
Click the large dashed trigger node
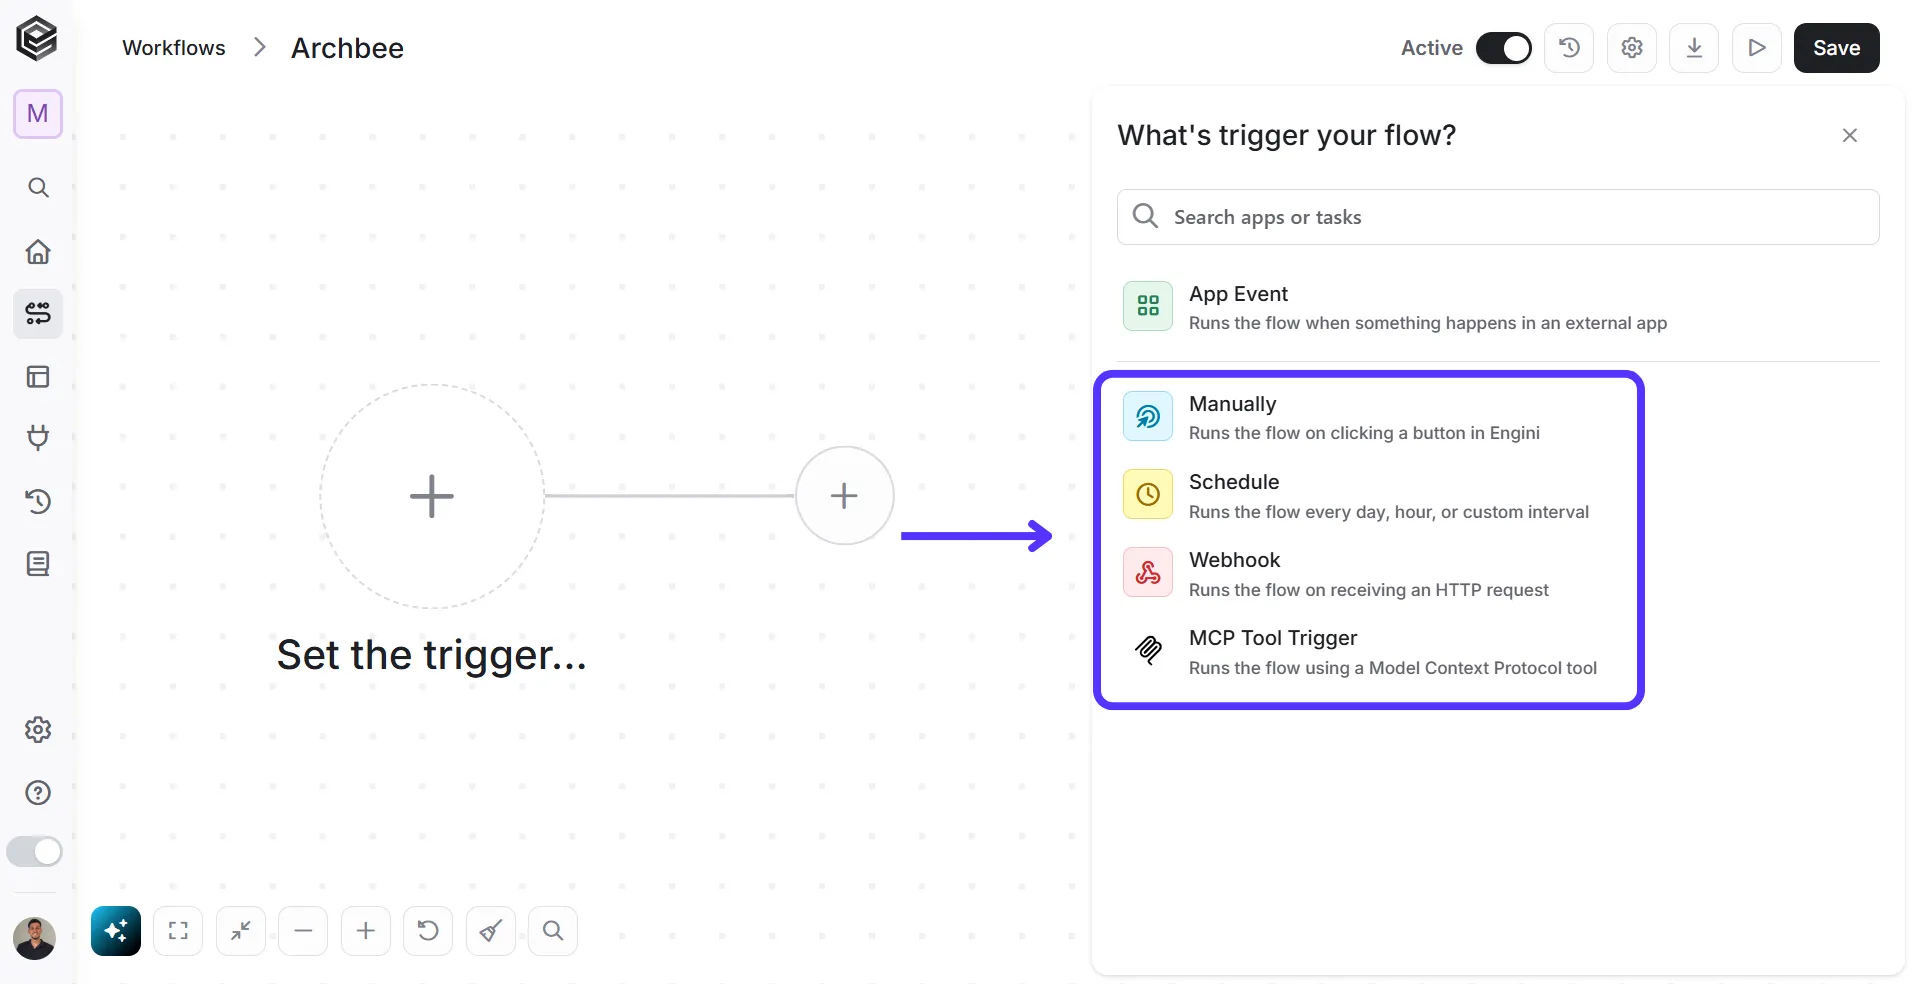tap(432, 496)
